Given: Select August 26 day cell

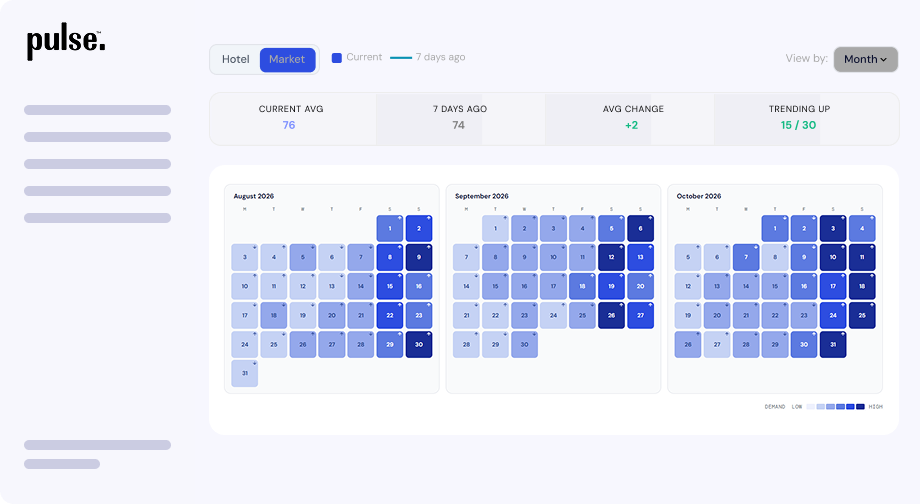Looking at the screenshot, I should coord(303,344).
